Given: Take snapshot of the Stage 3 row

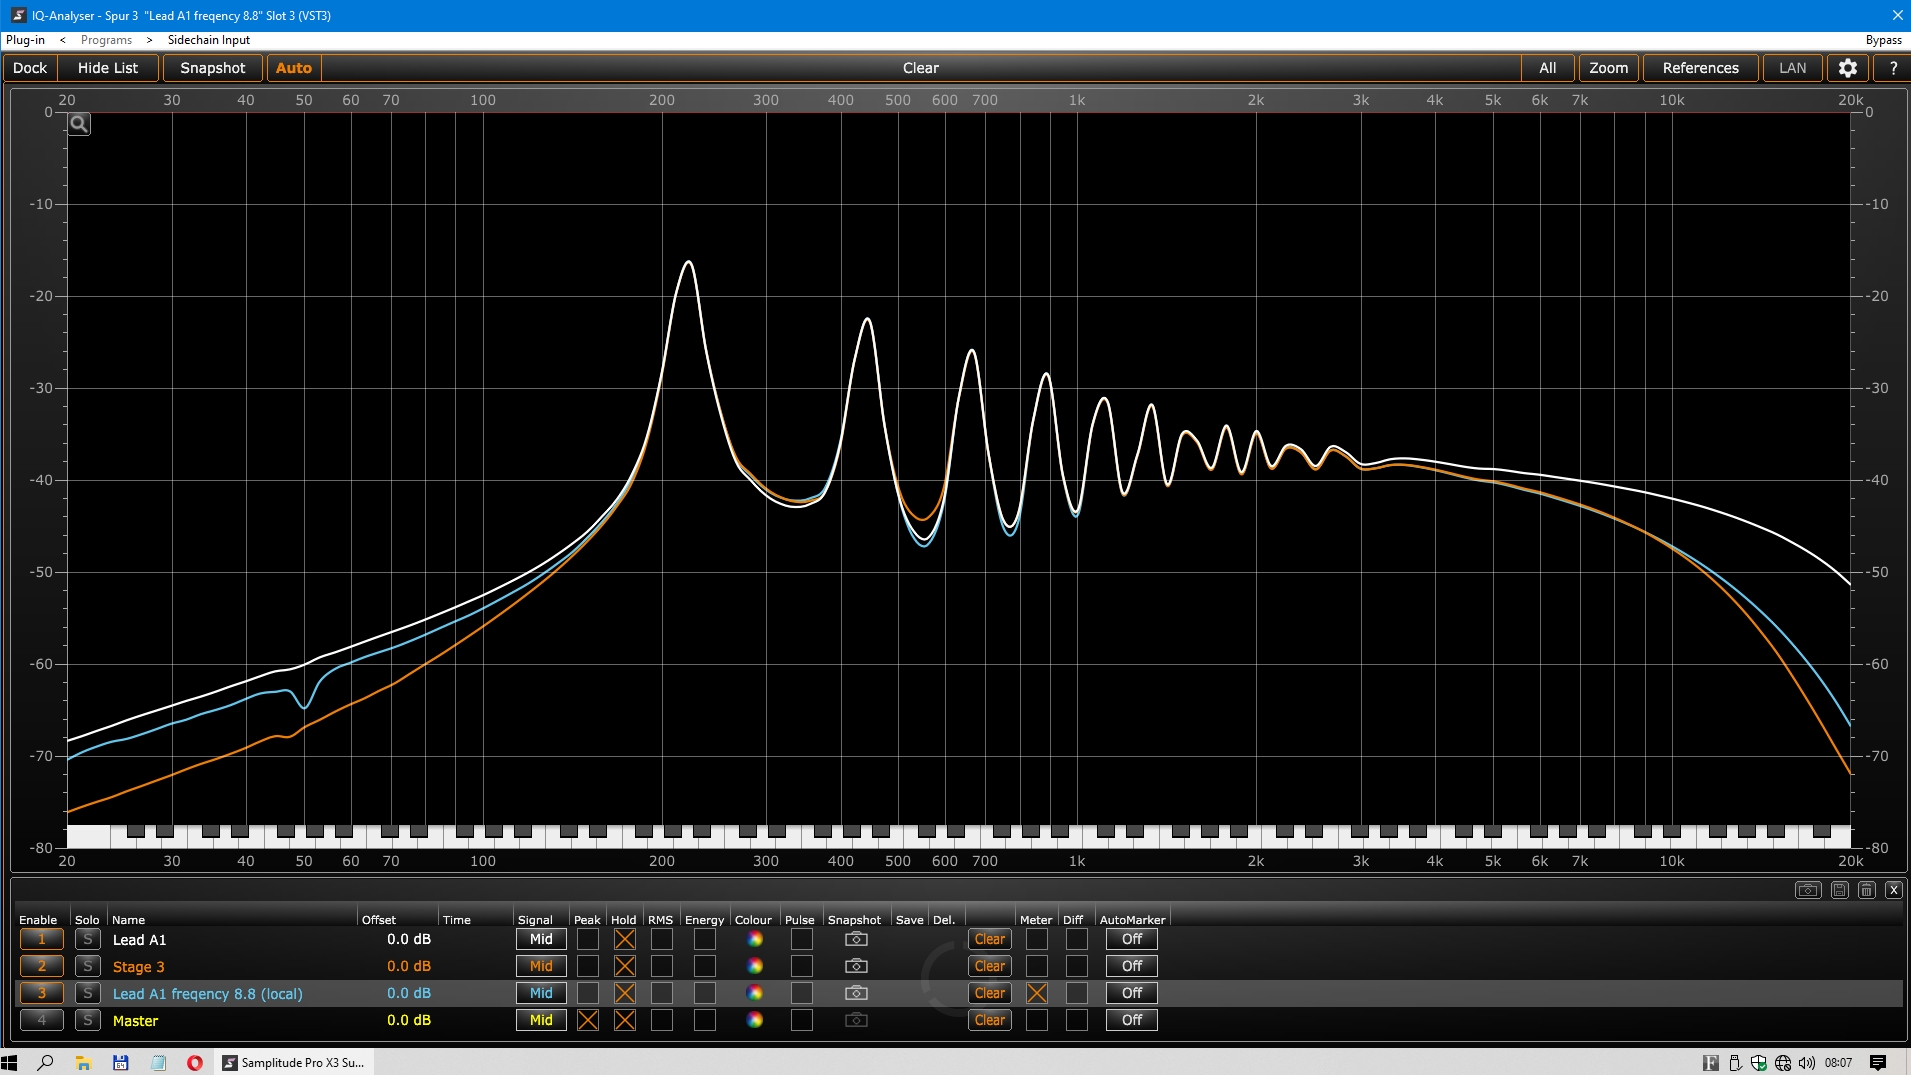Looking at the screenshot, I should pos(856,966).
